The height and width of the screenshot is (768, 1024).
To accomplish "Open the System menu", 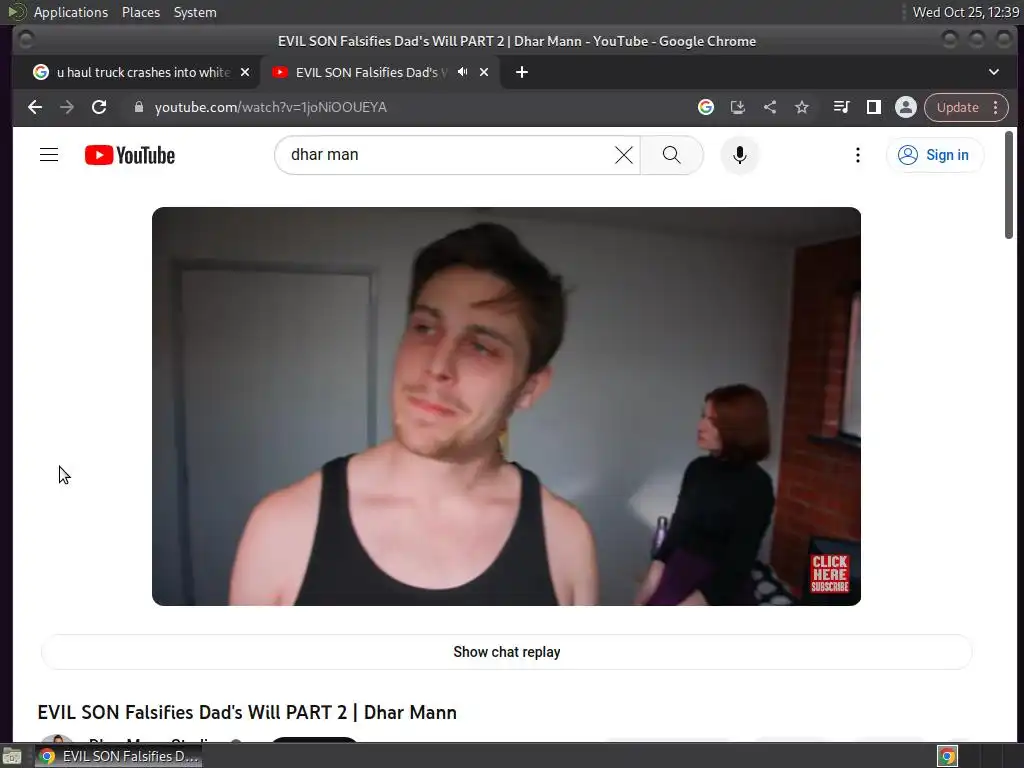I will pos(195,12).
